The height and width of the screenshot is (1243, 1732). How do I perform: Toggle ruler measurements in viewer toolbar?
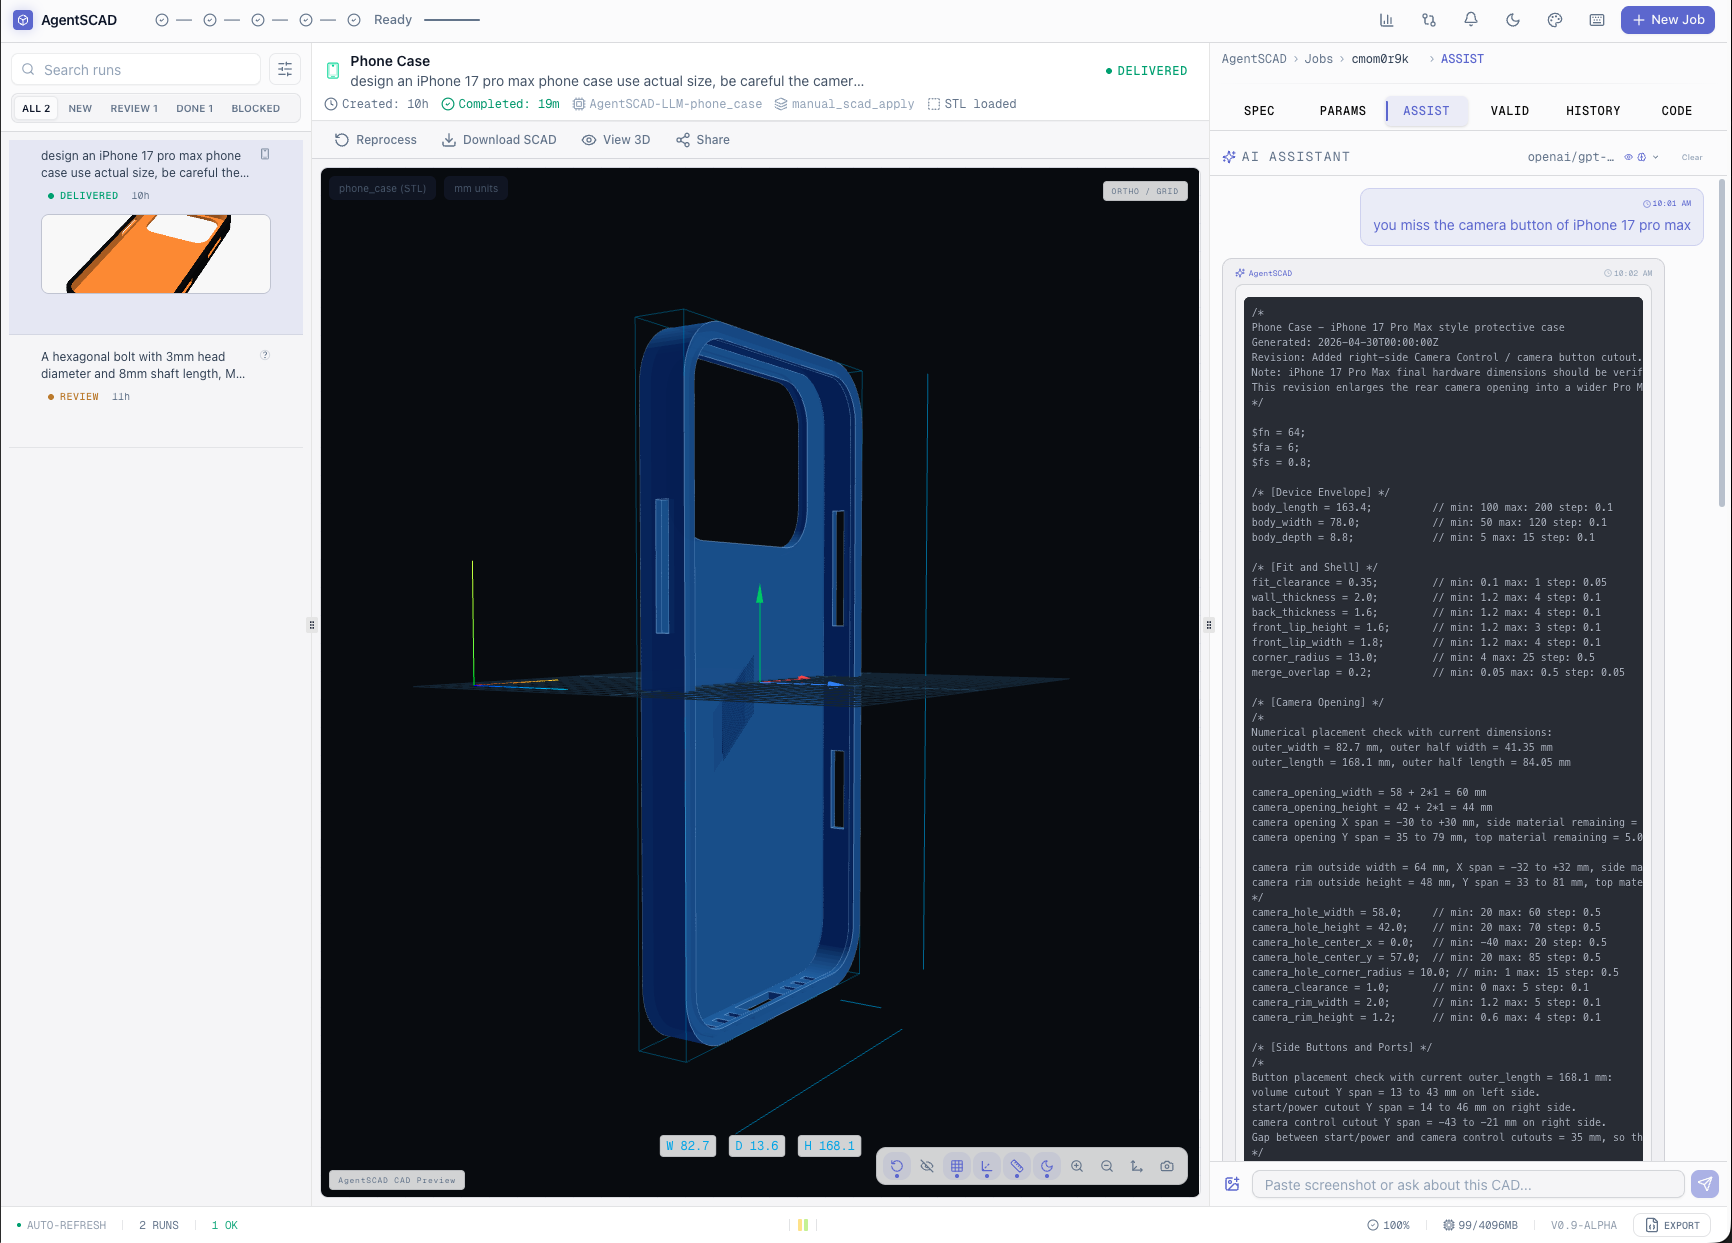(x=1017, y=1166)
